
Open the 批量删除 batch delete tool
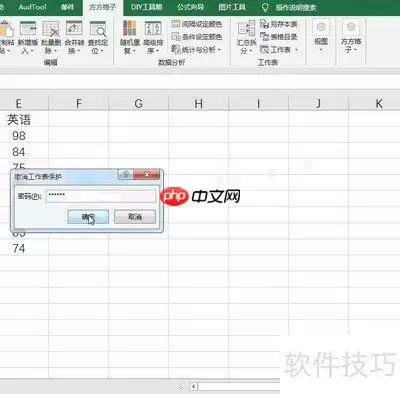[x=51, y=37]
